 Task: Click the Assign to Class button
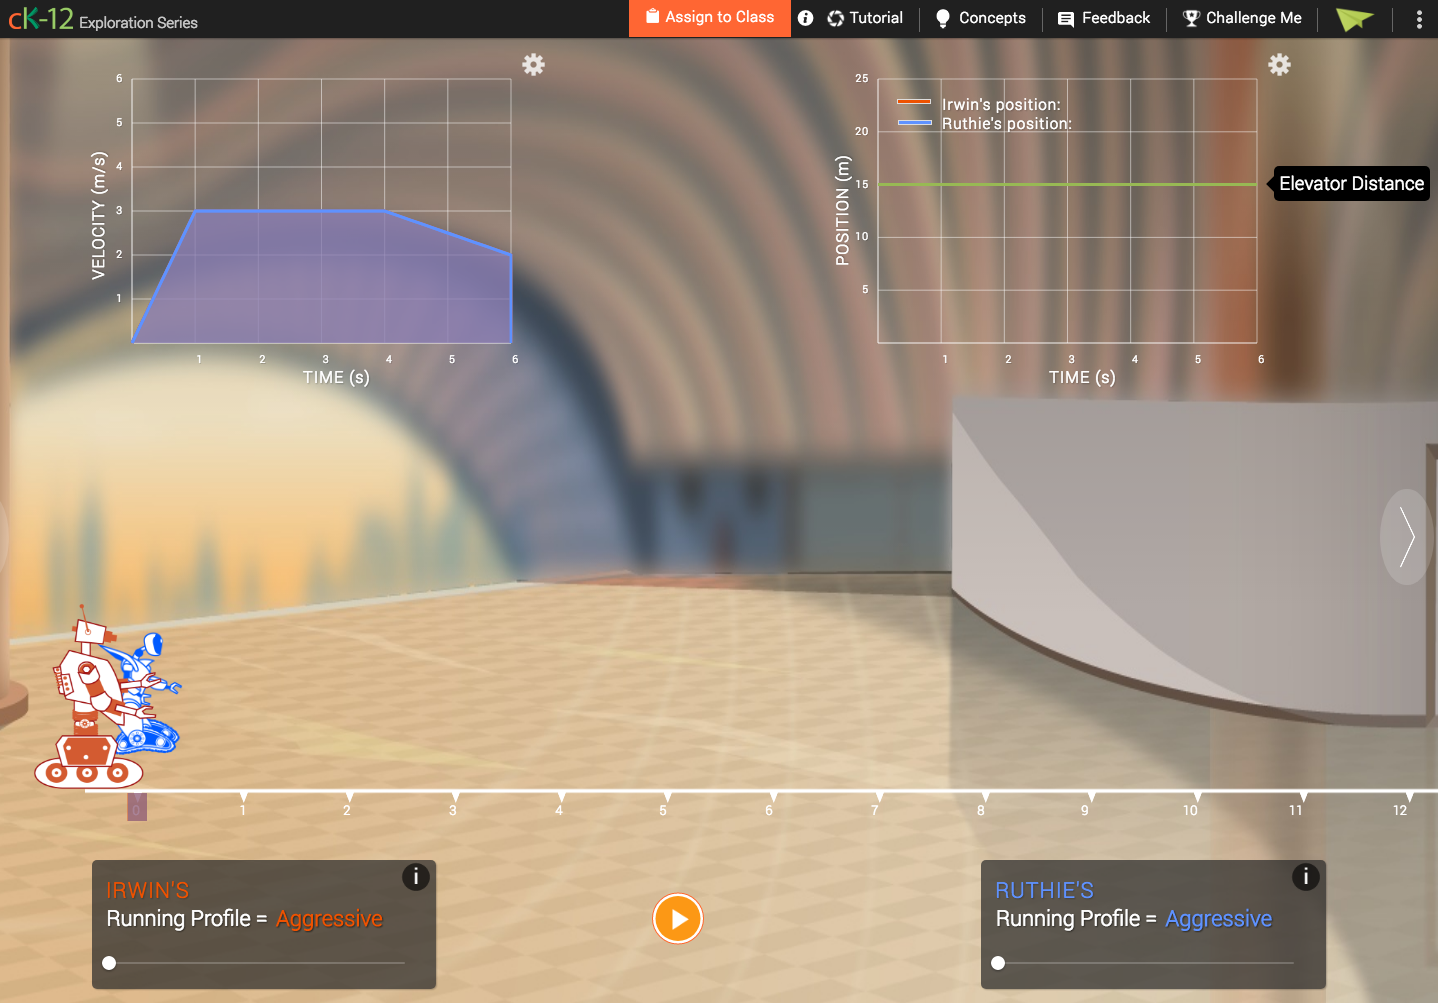(710, 18)
